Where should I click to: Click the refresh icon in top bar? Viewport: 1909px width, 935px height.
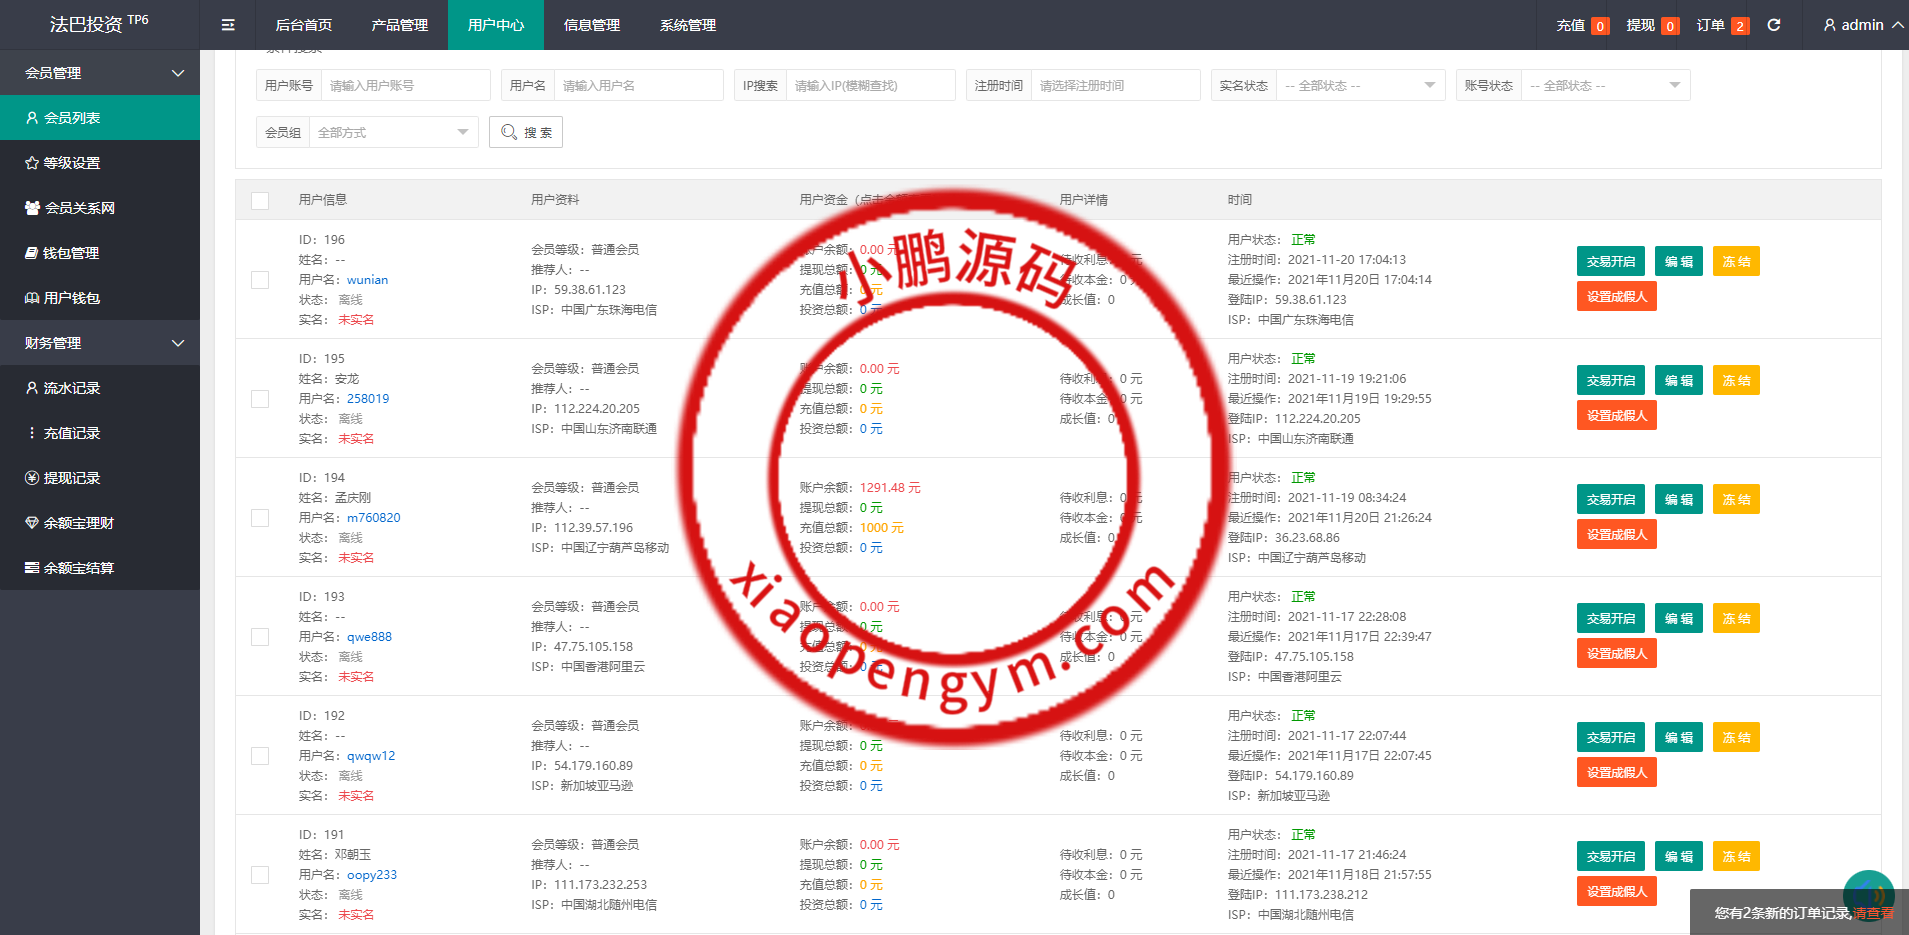pos(1774,25)
